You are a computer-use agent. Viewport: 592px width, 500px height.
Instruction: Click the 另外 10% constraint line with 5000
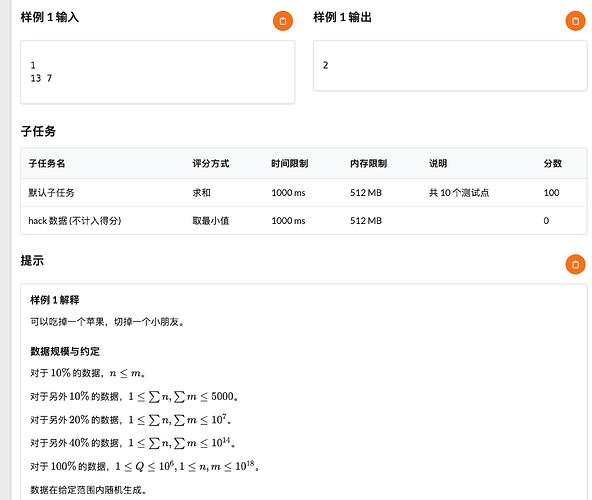tap(134, 397)
